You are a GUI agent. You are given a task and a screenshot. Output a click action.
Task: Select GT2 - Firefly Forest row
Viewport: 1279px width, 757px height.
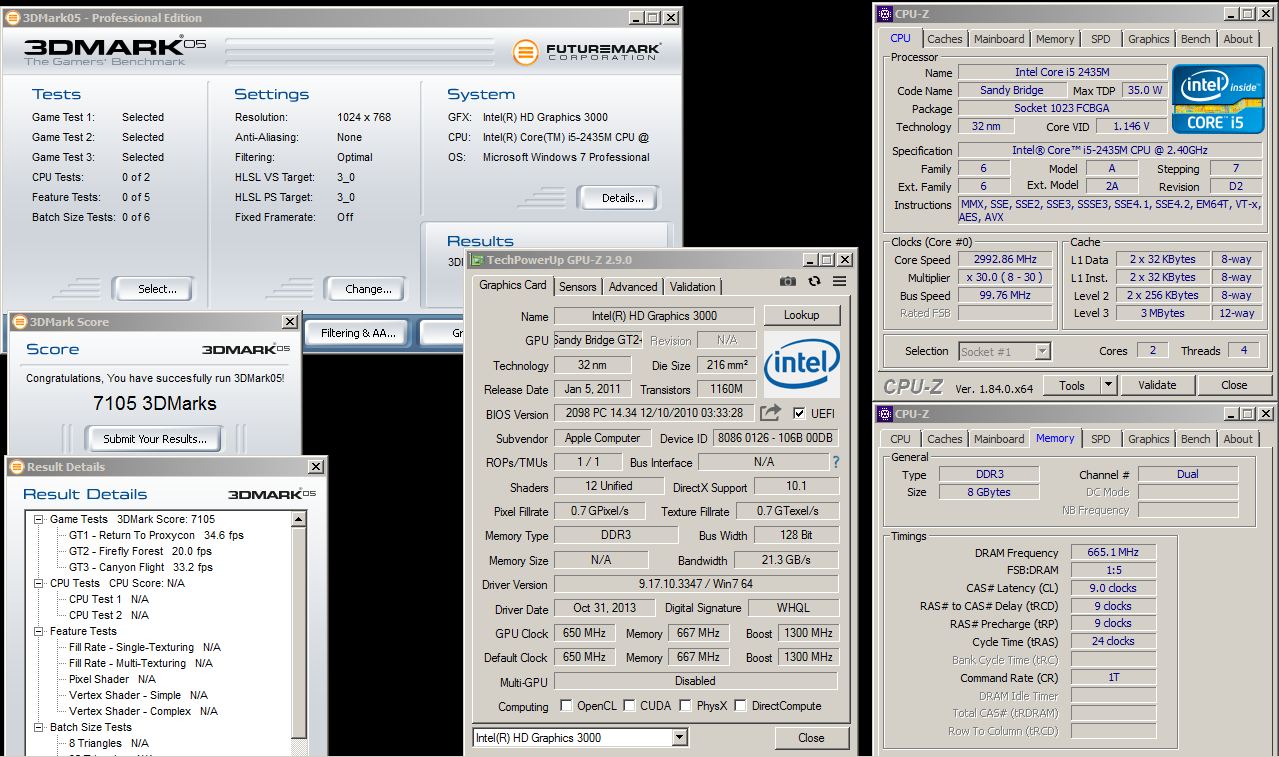point(140,551)
